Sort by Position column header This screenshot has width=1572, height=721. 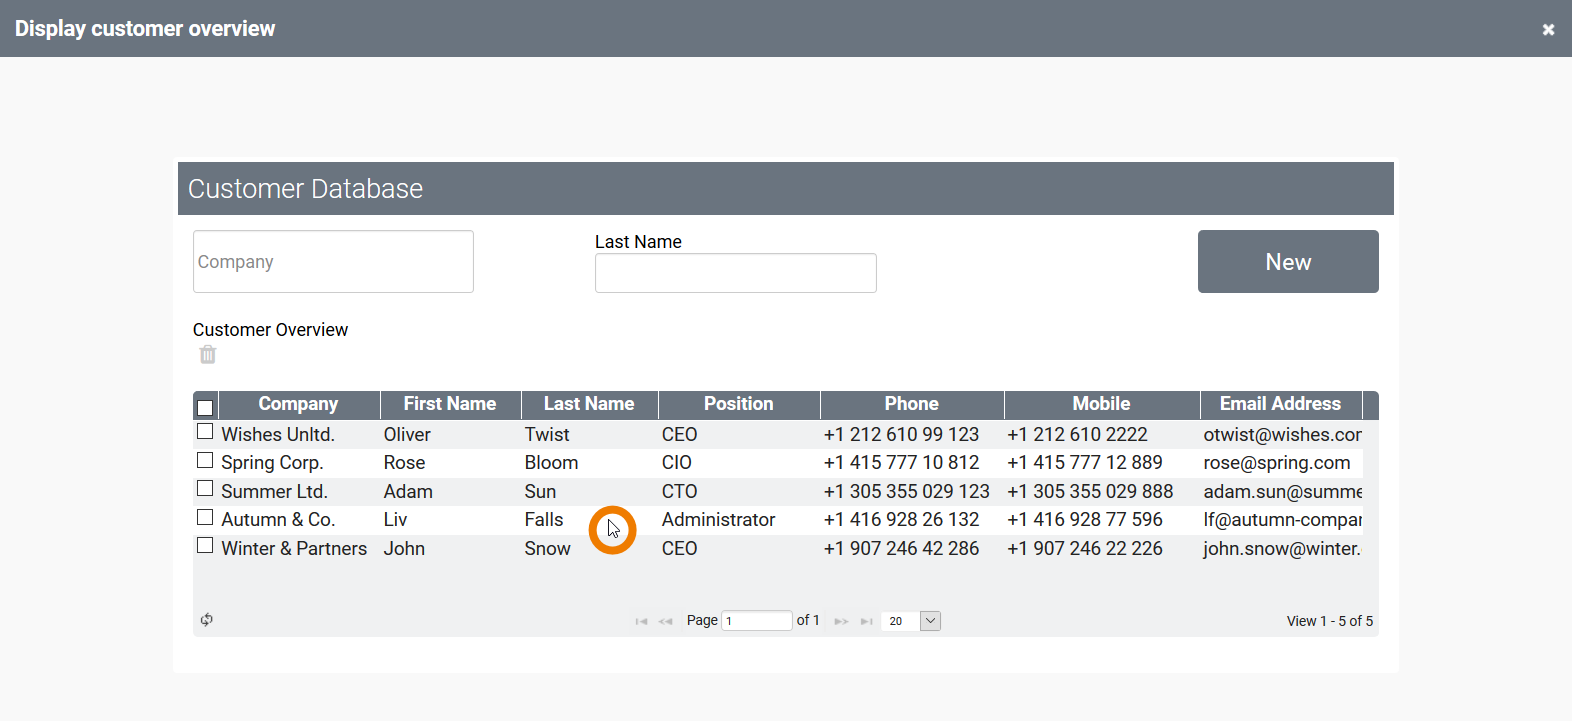[x=739, y=404]
